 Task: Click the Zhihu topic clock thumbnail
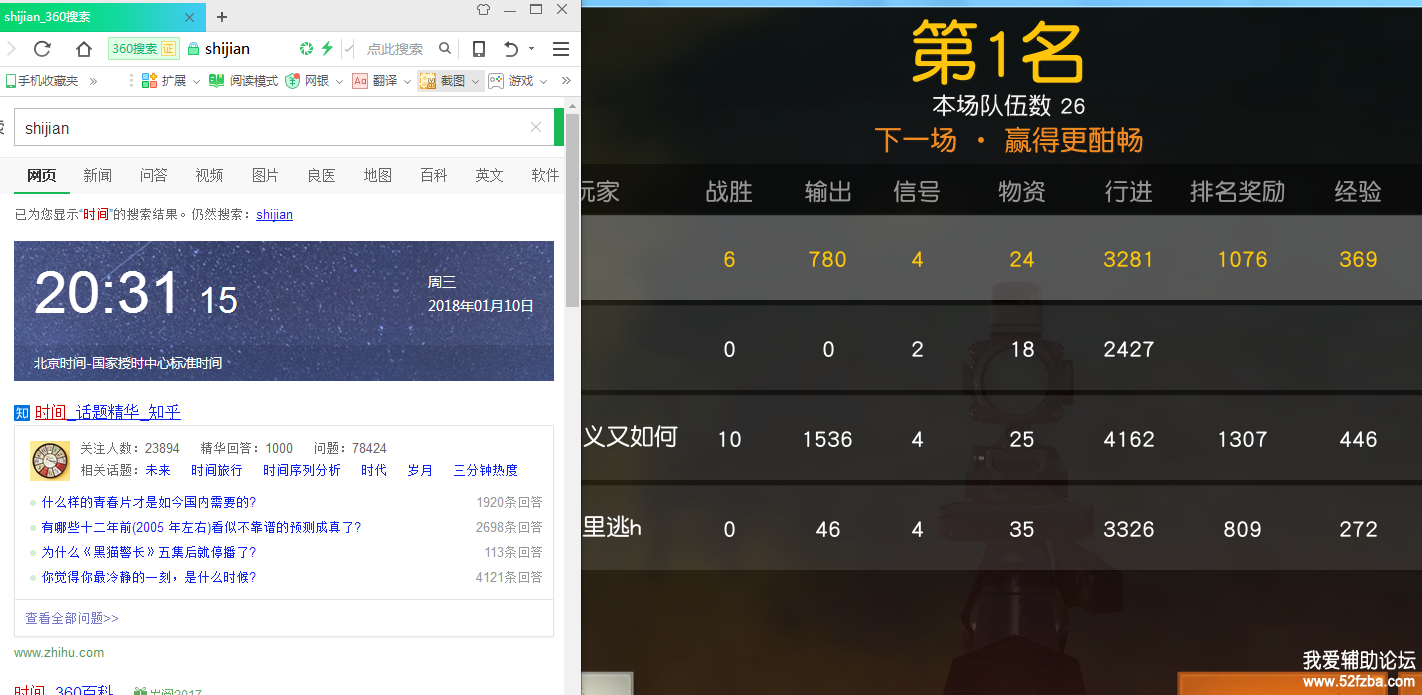[x=50, y=460]
